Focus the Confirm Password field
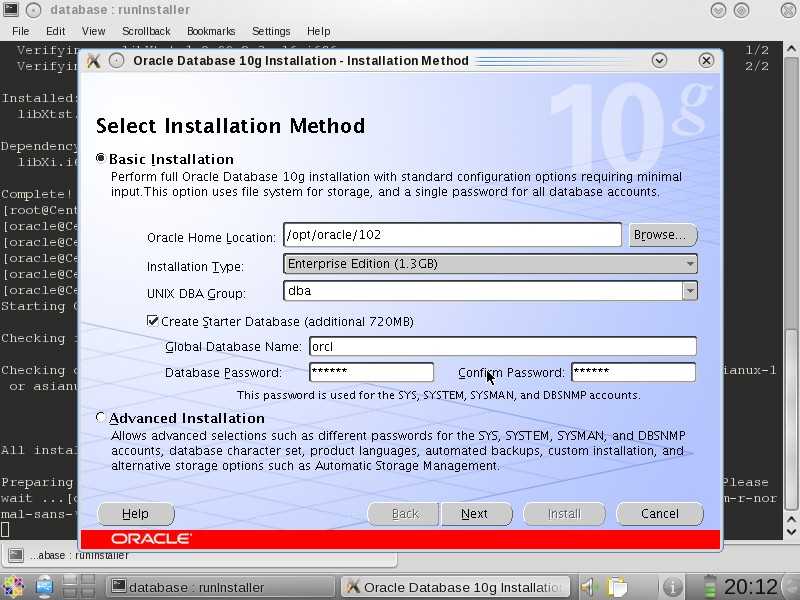The image size is (800, 600). pyautogui.click(x=633, y=372)
